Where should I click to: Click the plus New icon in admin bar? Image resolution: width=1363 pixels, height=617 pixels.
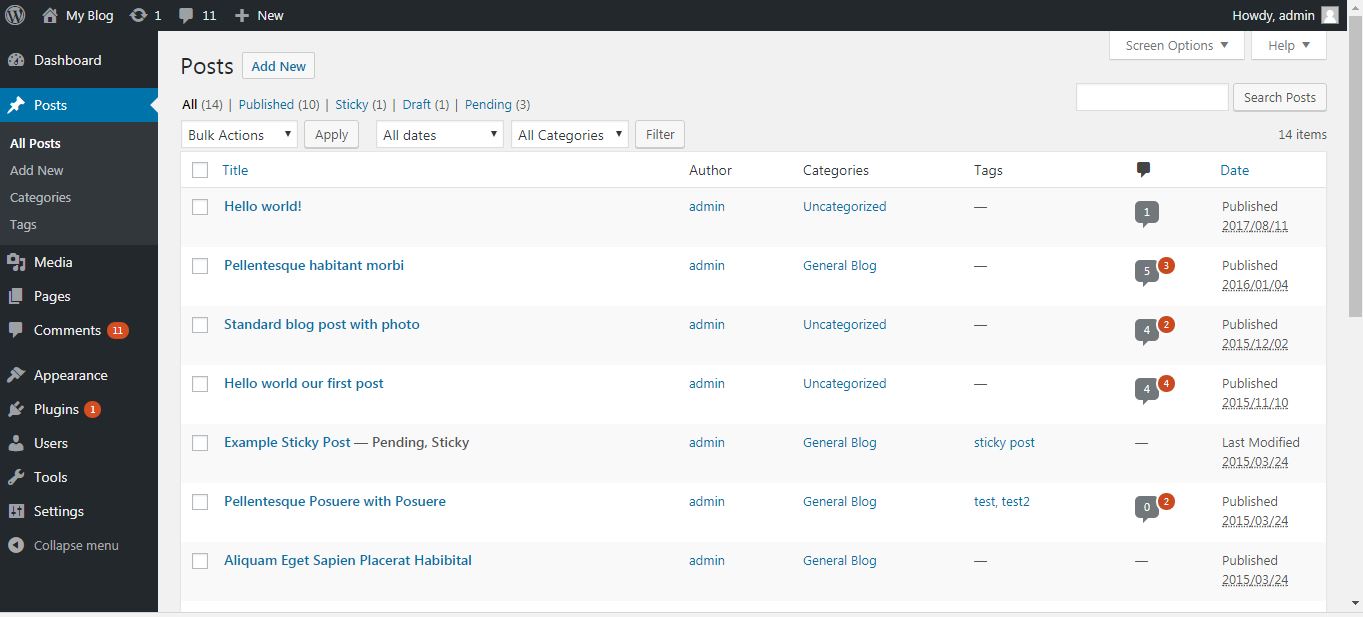click(x=242, y=15)
